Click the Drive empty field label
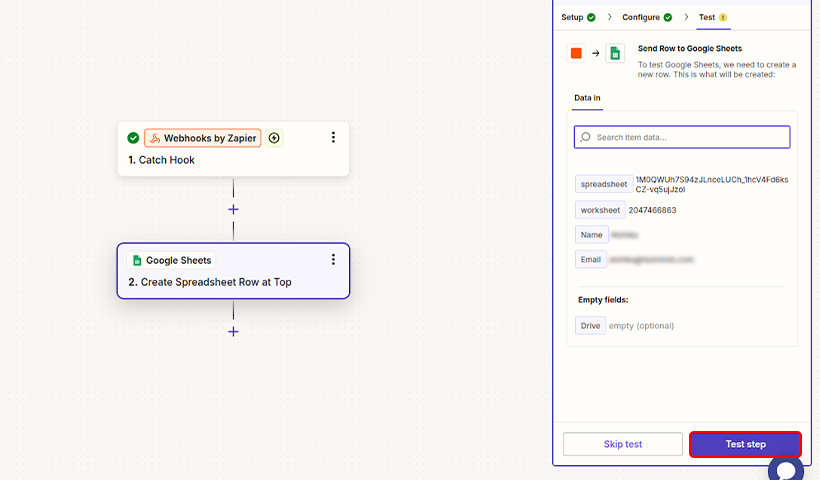The width and height of the screenshot is (820, 480). (x=590, y=325)
